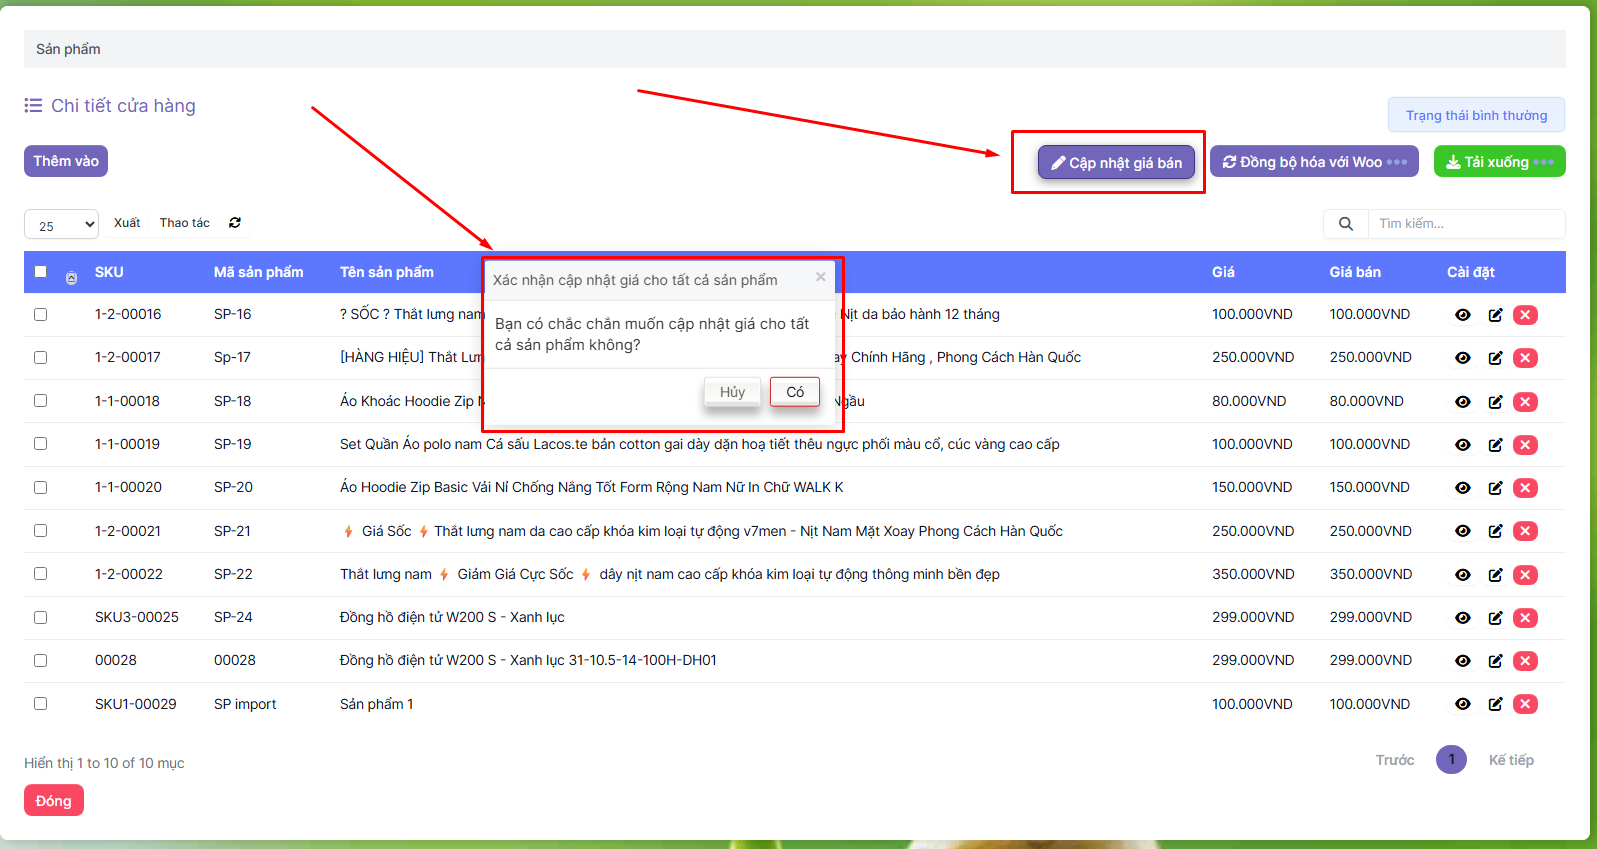The height and width of the screenshot is (849, 1597).
Task: View details of product SP-19 via eye icon
Action: click(x=1462, y=445)
